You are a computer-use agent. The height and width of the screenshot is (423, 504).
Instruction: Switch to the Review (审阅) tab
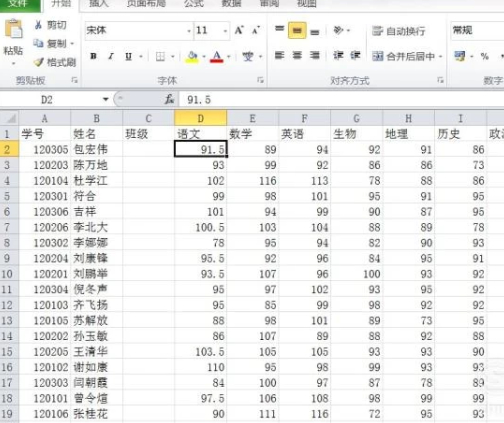pyautogui.click(x=269, y=4)
